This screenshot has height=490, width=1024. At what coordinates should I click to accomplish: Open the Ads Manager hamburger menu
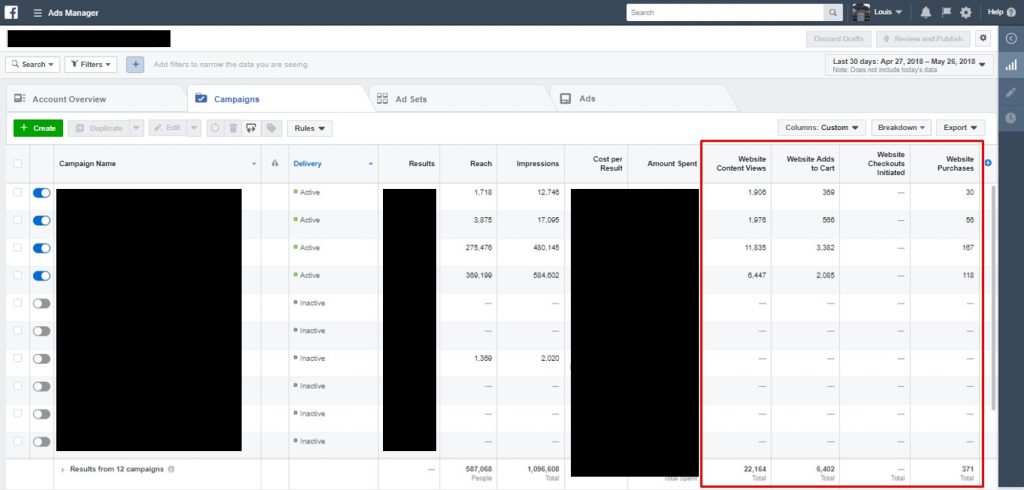click(37, 12)
